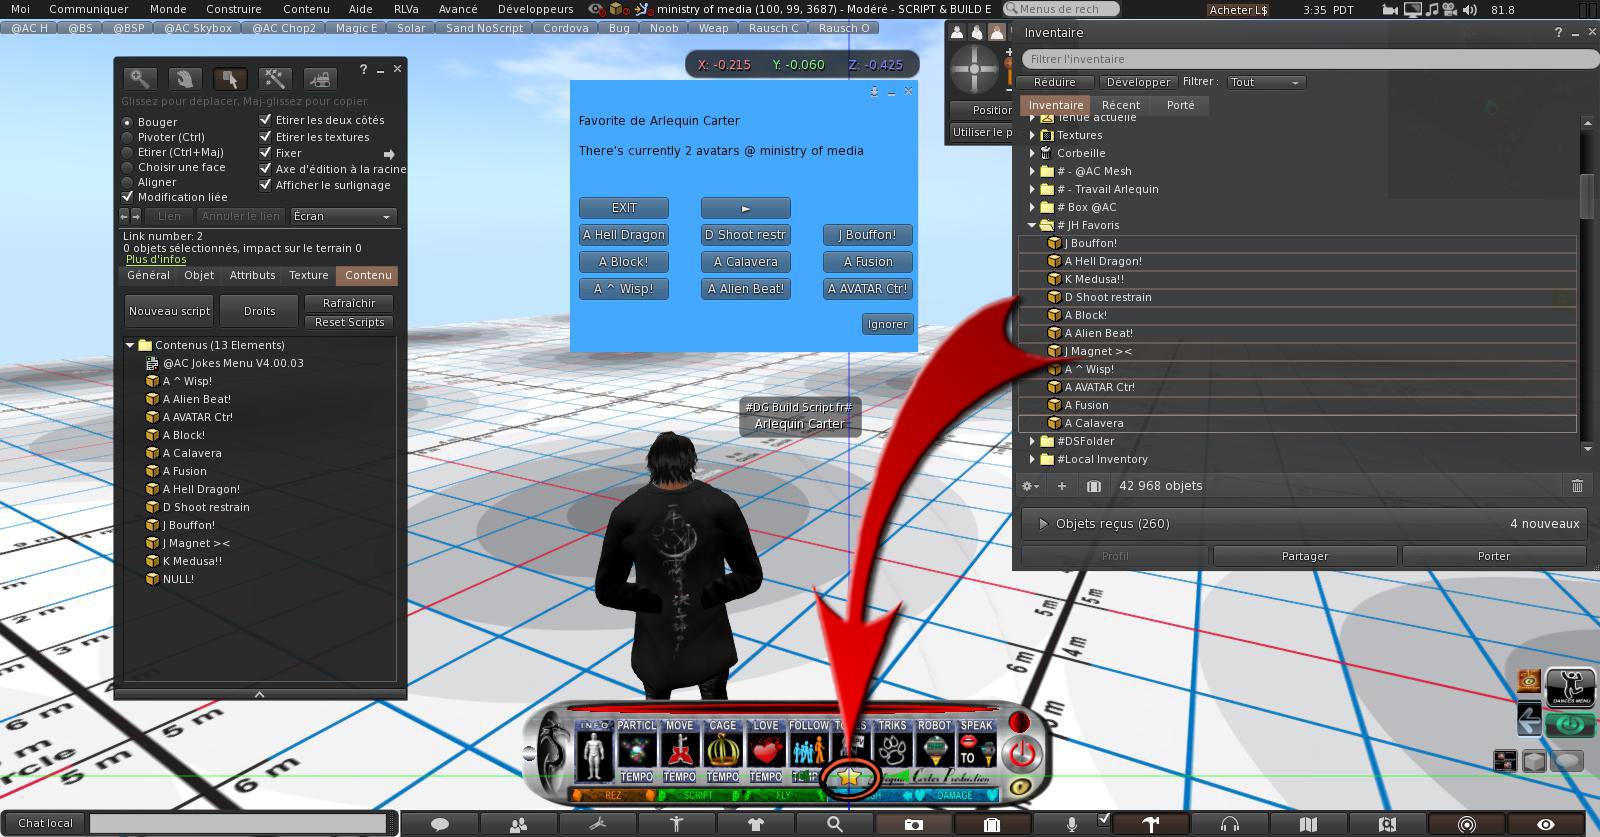The image size is (1600, 837).
Task: Click the 'A Hell Dragon' dialog button
Action: click(624, 235)
